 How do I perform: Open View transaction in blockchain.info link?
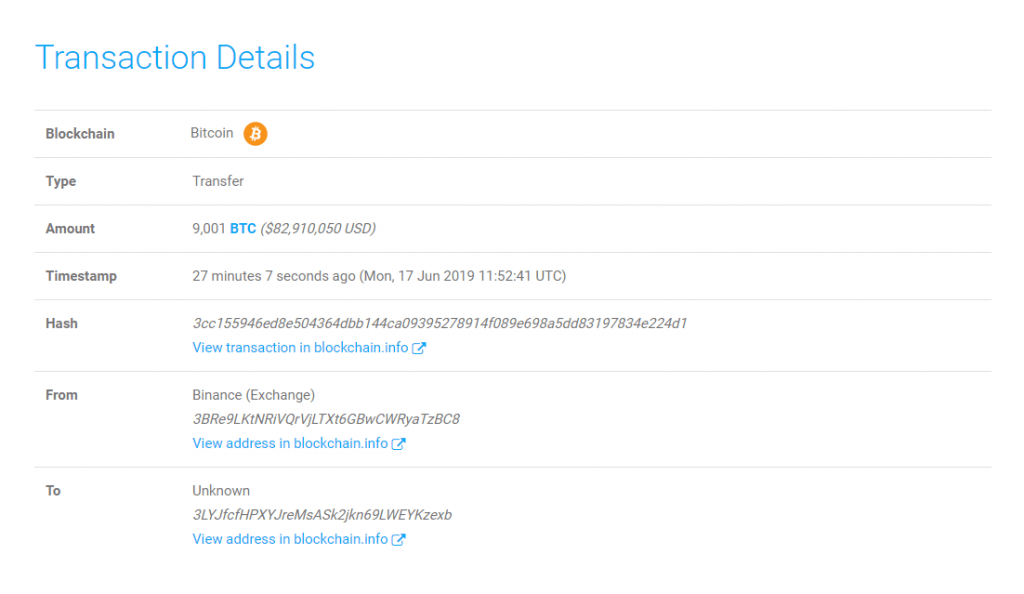(300, 348)
